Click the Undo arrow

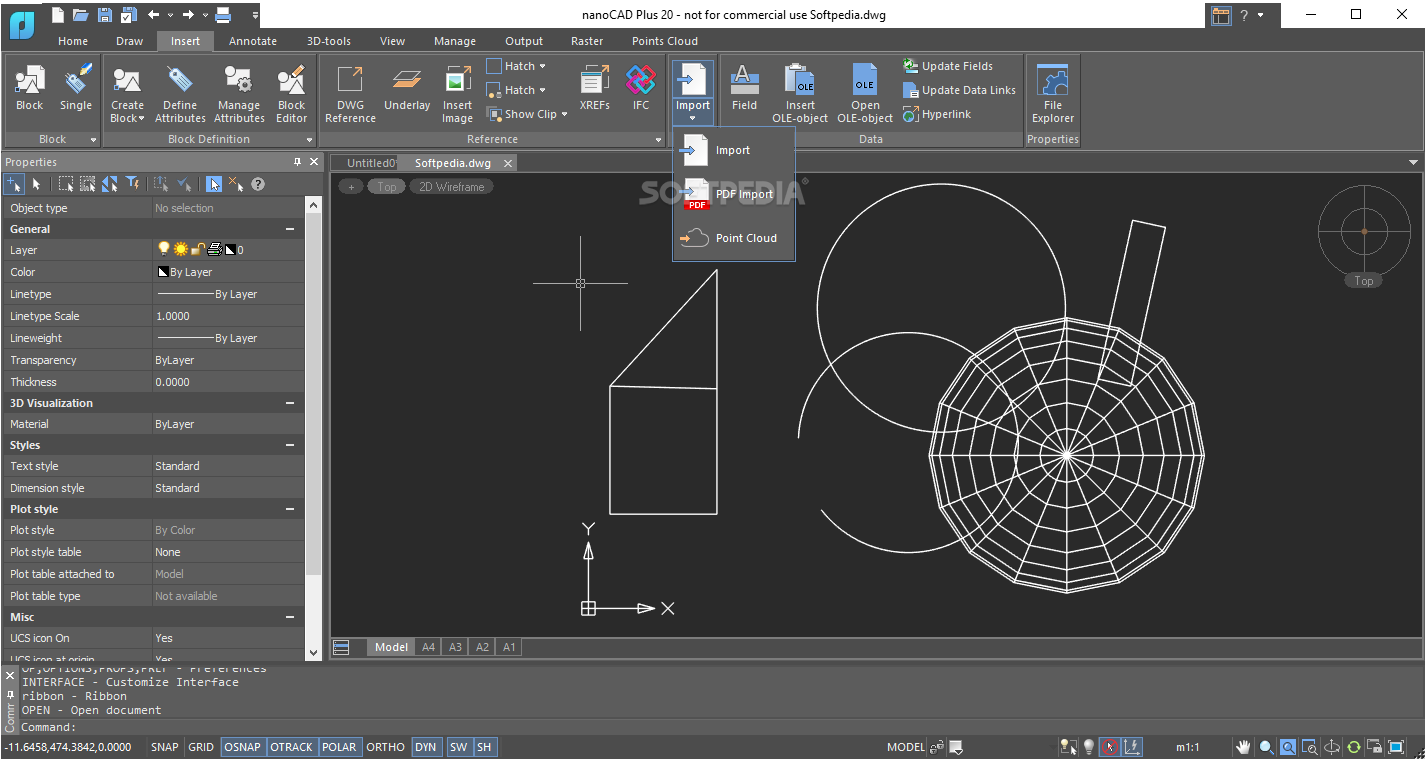pos(153,15)
